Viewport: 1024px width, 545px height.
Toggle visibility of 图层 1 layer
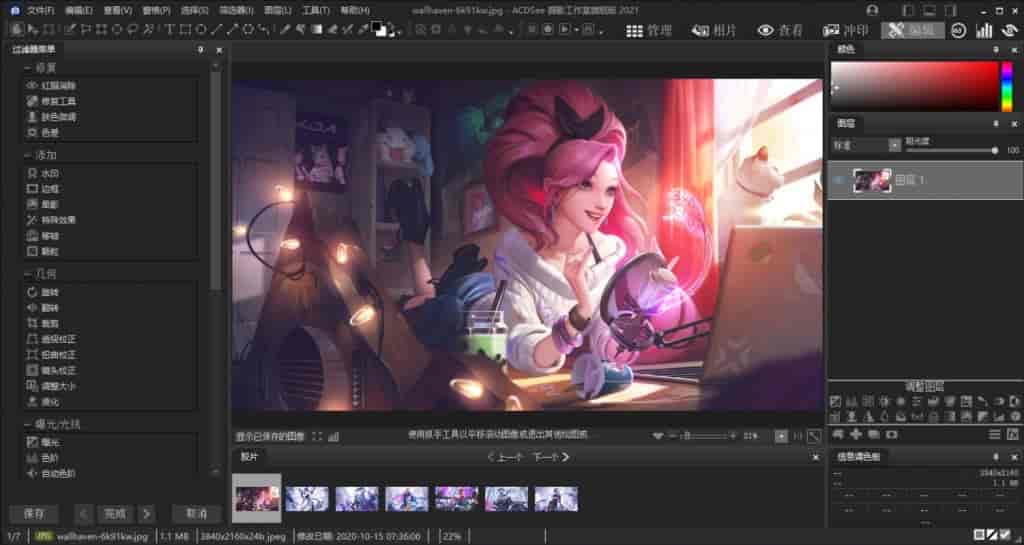tap(838, 181)
